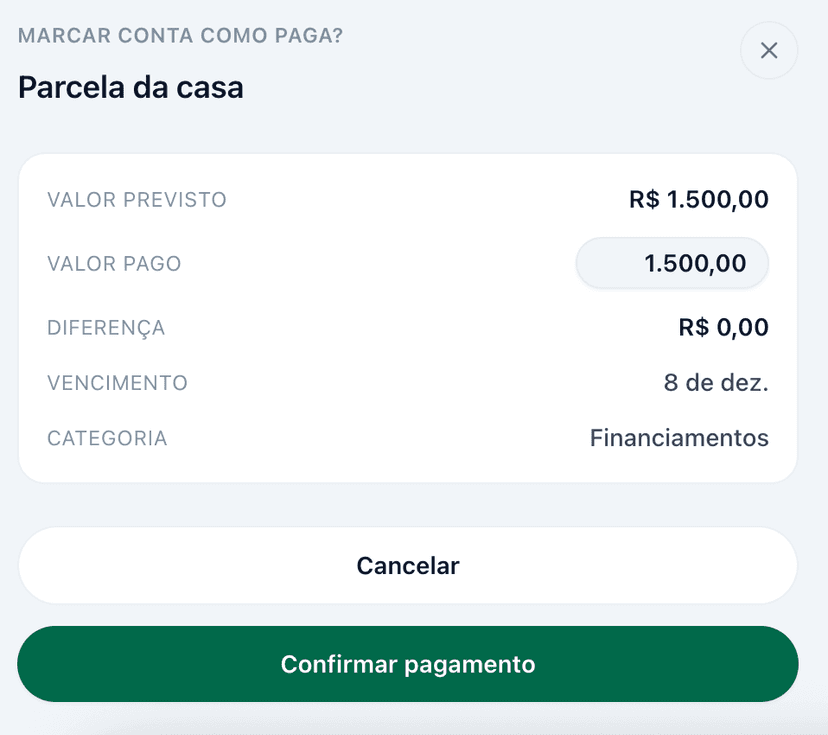Click the rounded valor pago pill control

pyautogui.click(x=671, y=263)
